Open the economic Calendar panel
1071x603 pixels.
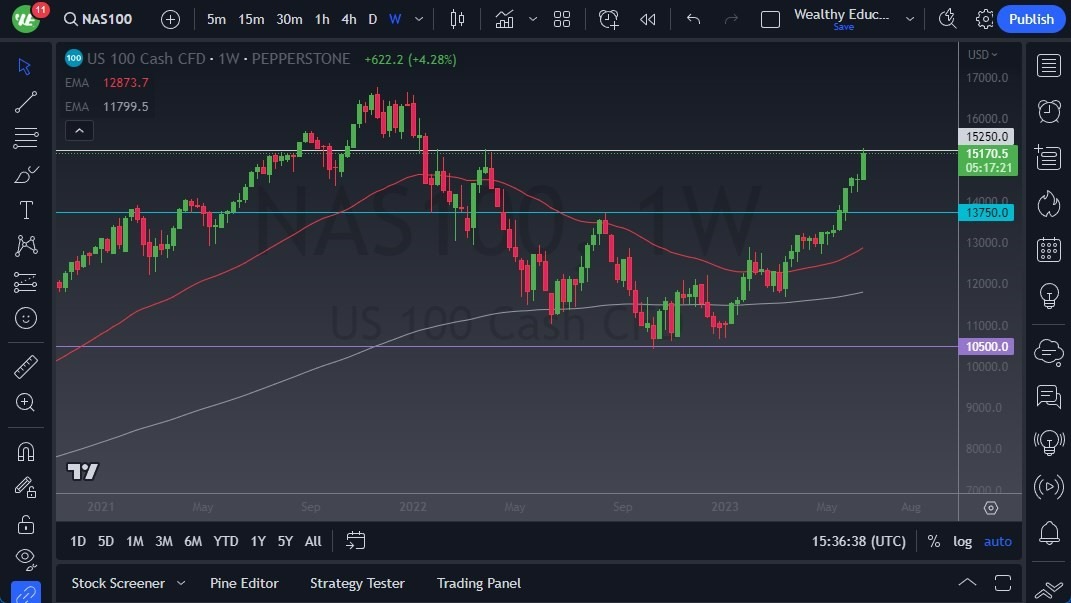point(1048,249)
